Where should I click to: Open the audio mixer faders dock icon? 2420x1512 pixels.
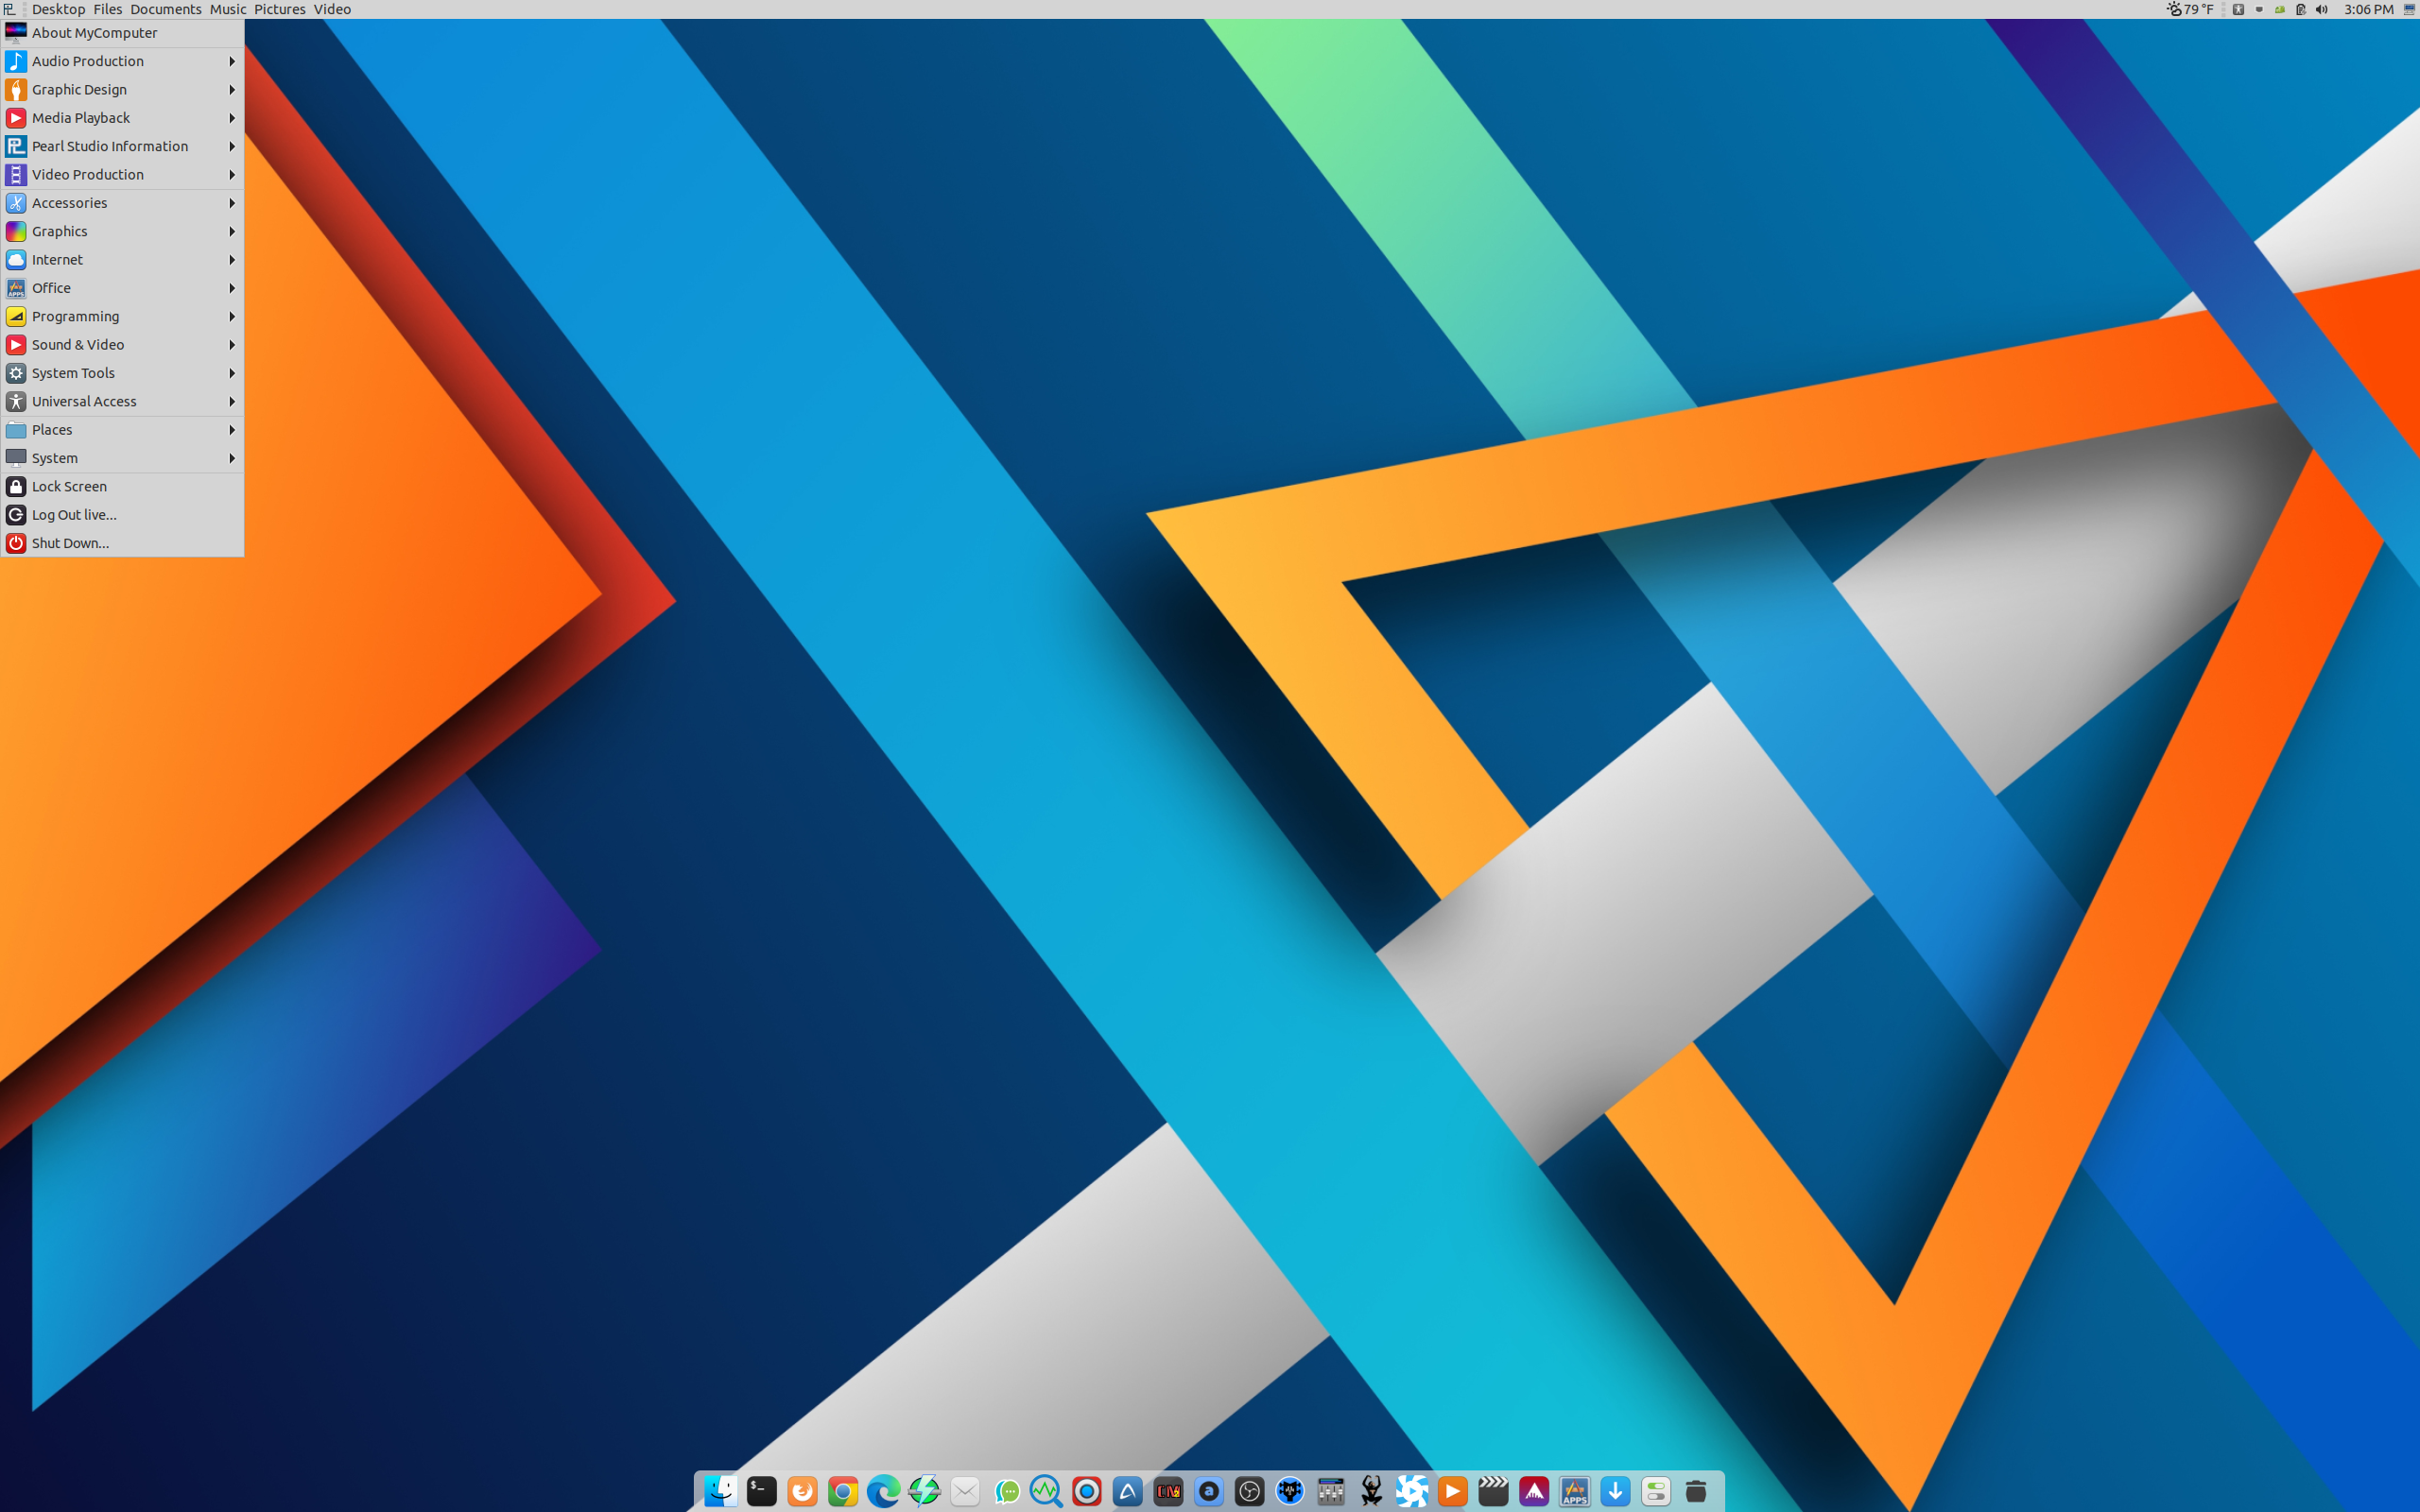click(x=1331, y=1491)
